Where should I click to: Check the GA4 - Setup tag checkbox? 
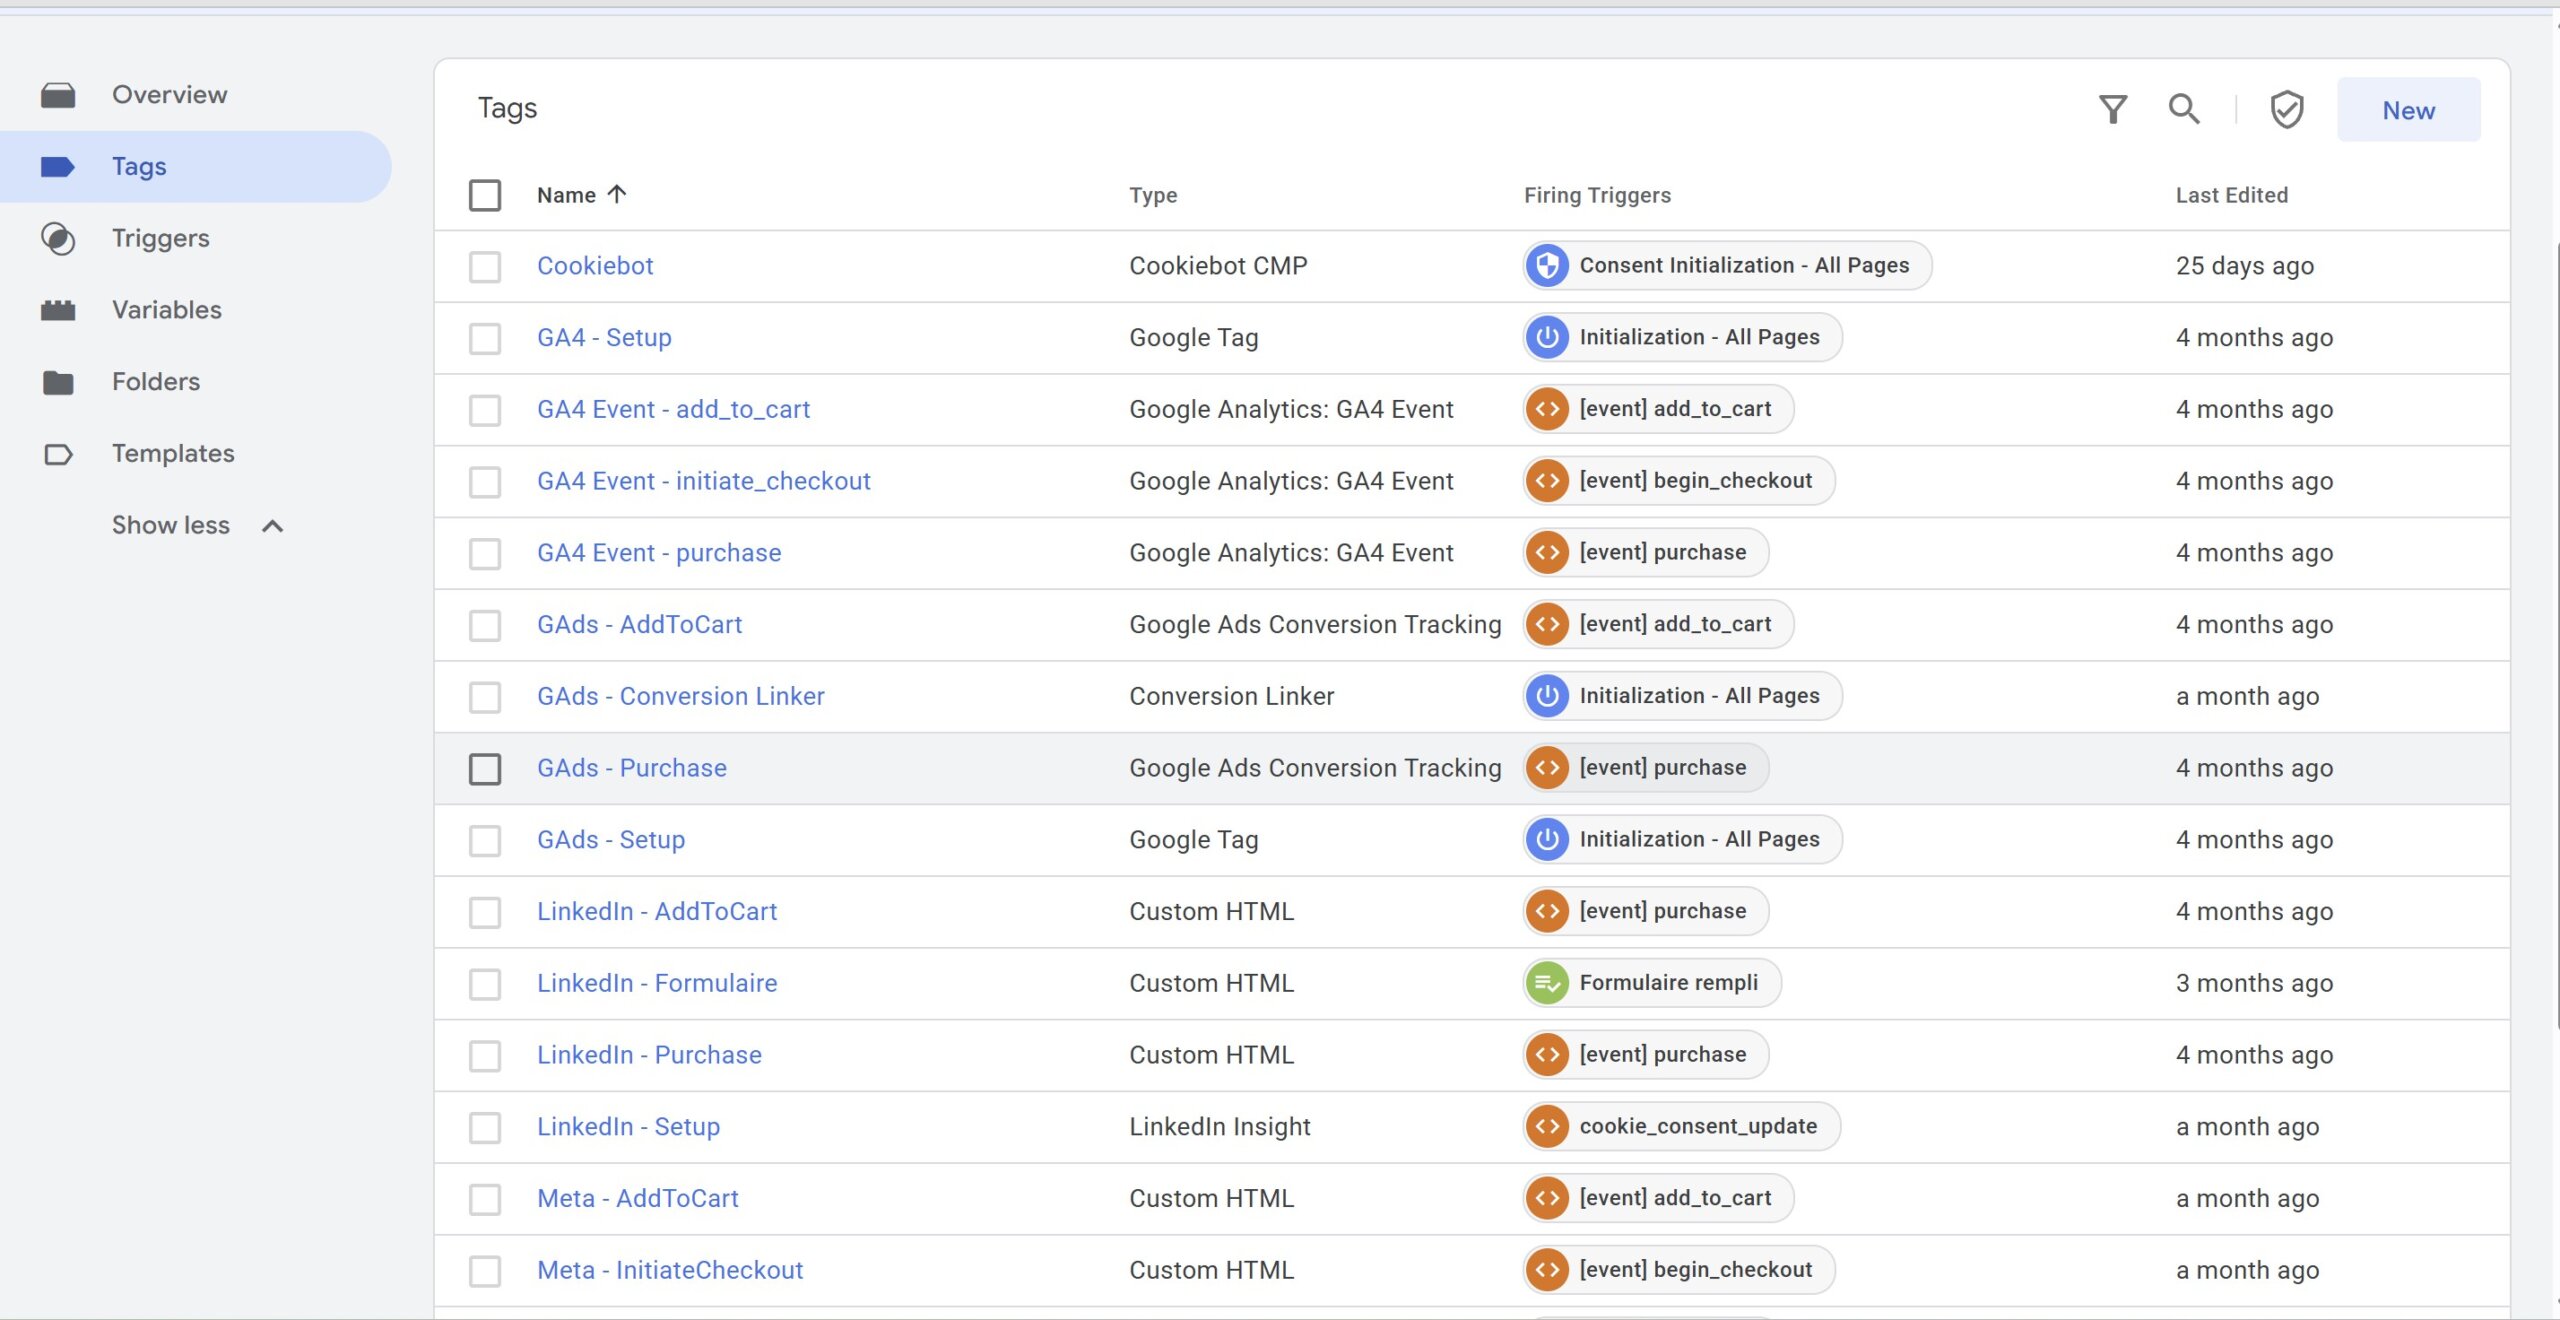(485, 339)
